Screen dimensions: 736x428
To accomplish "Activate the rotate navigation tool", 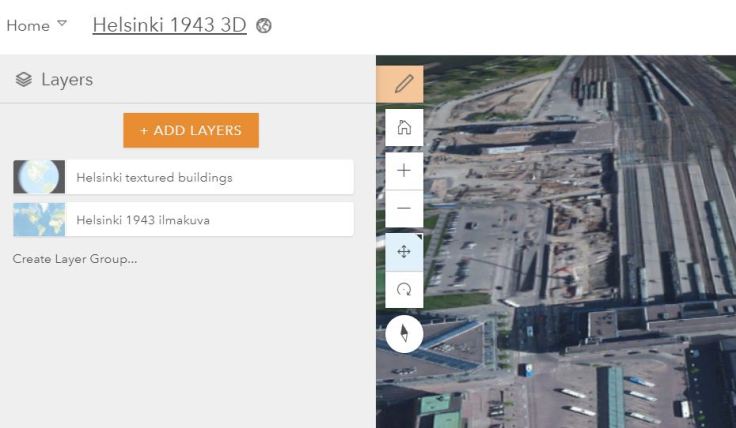I will (x=404, y=289).
